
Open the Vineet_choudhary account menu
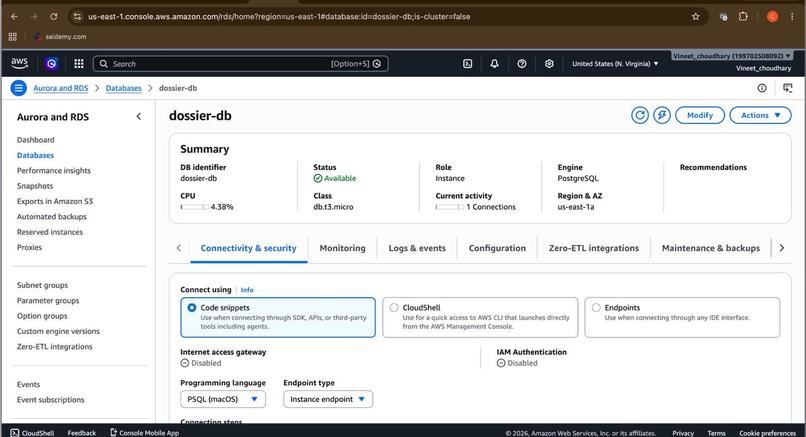tap(732, 56)
